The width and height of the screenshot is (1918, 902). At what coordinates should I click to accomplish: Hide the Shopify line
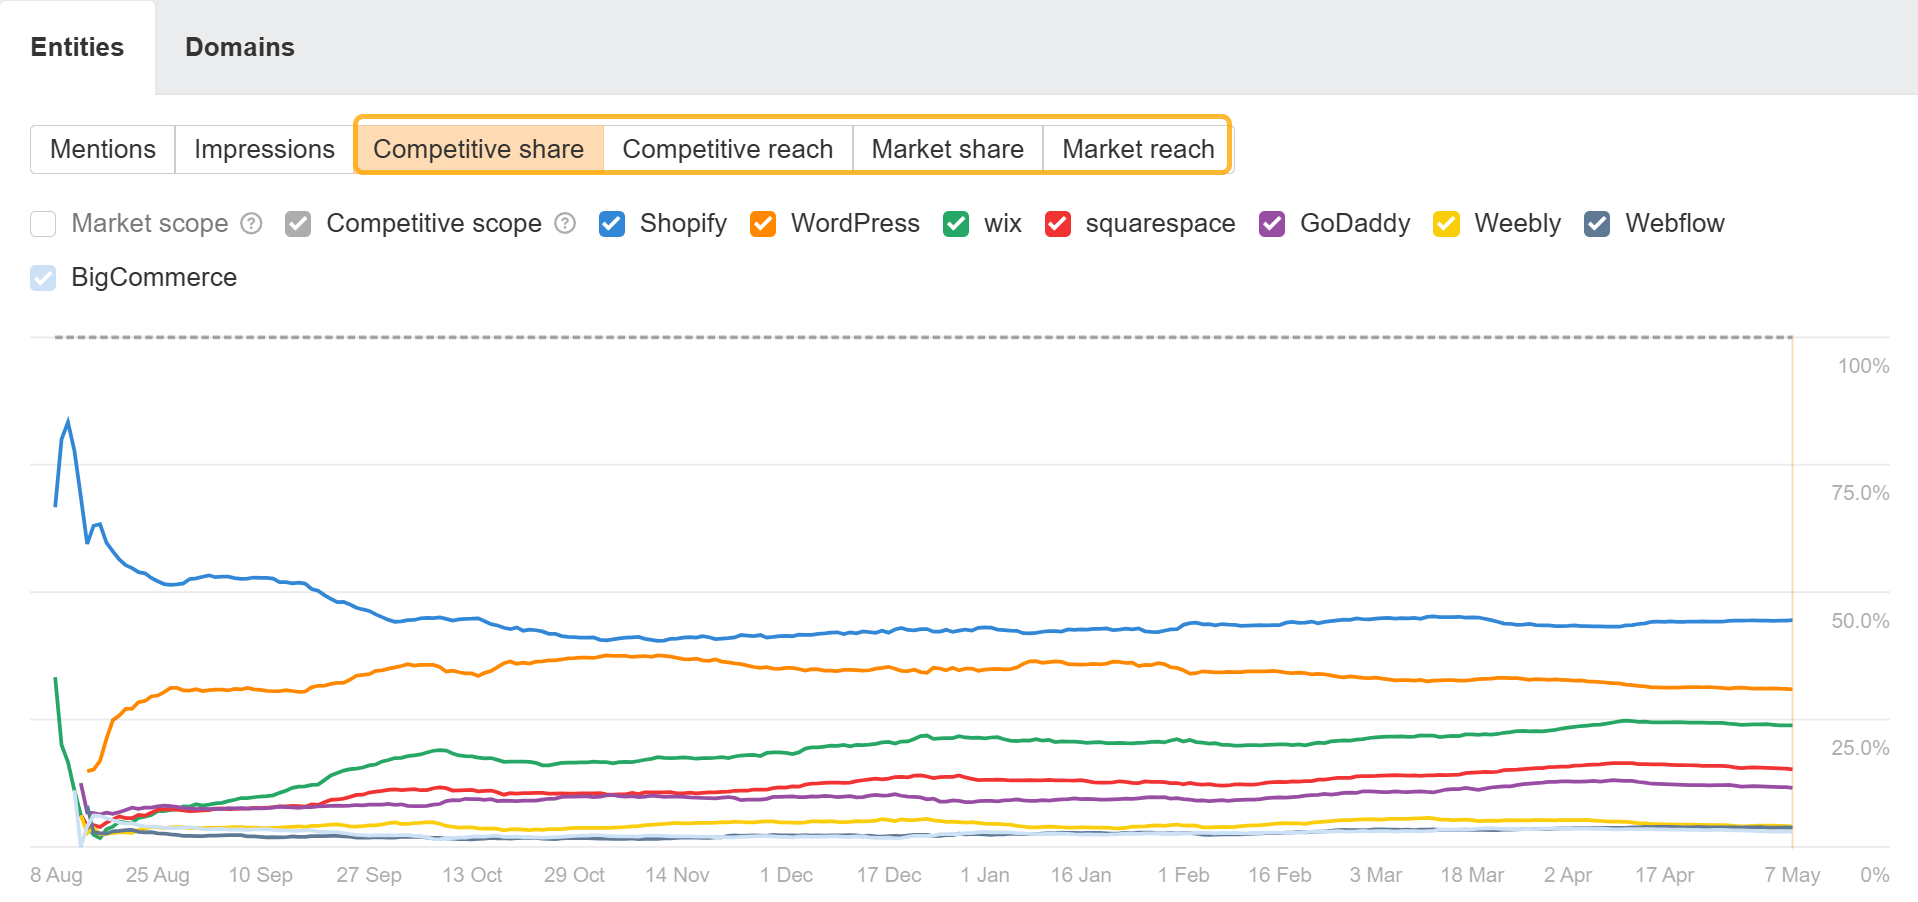point(612,223)
